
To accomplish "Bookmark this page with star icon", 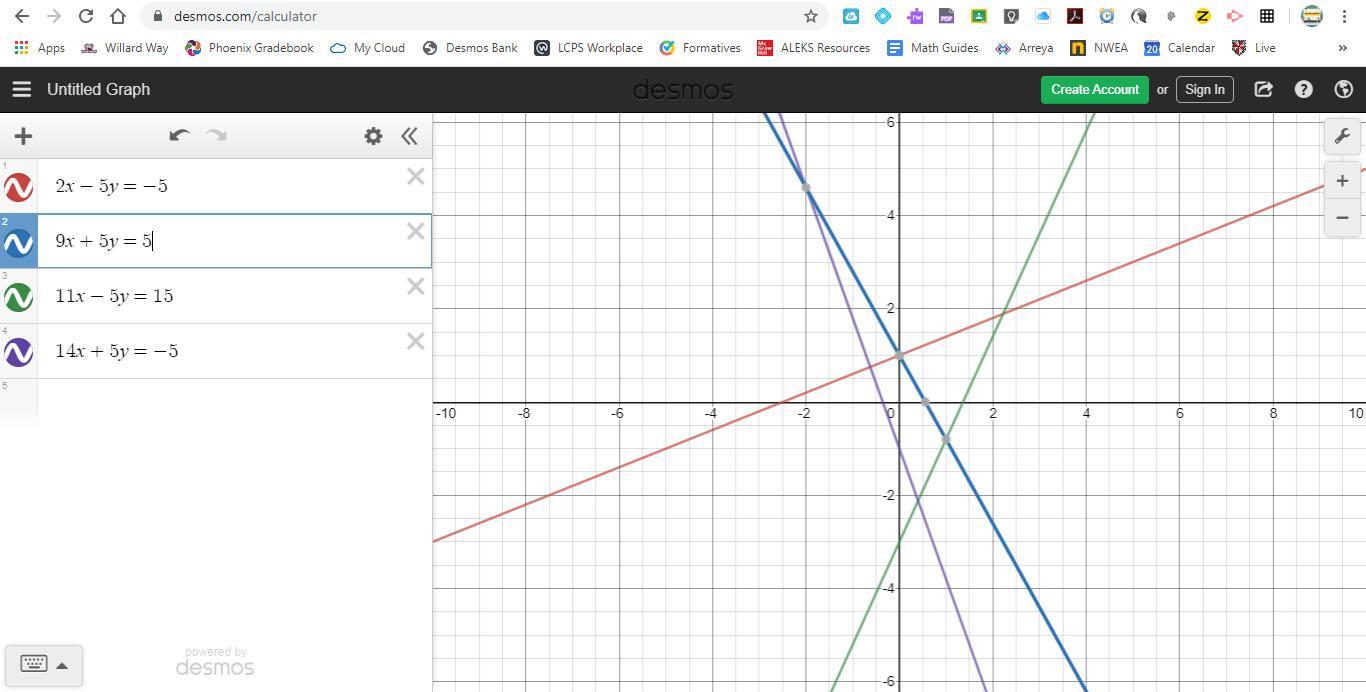I will (x=811, y=16).
